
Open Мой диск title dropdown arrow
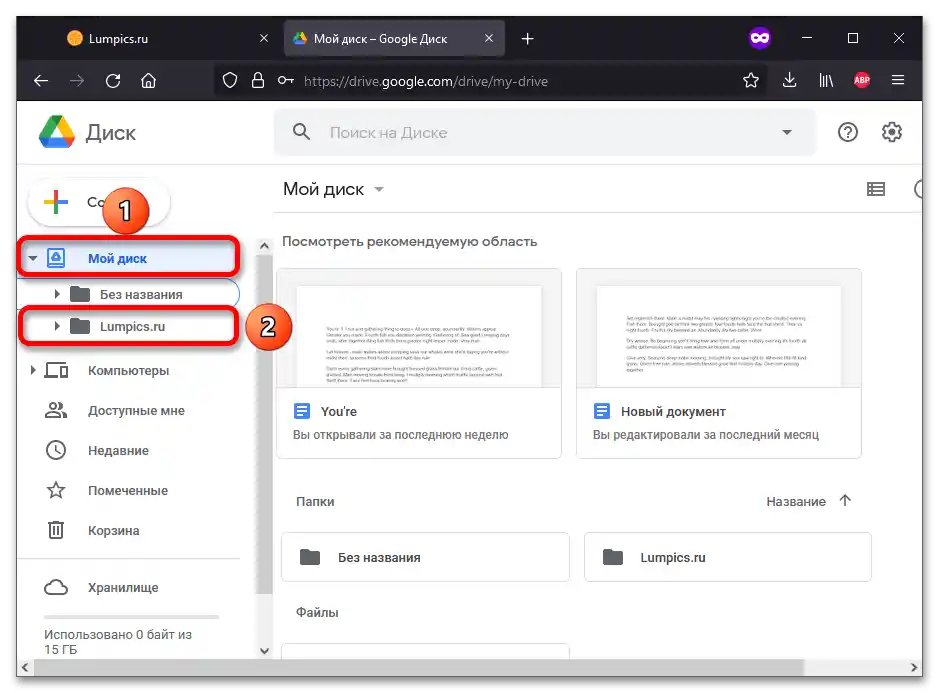(x=378, y=189)
